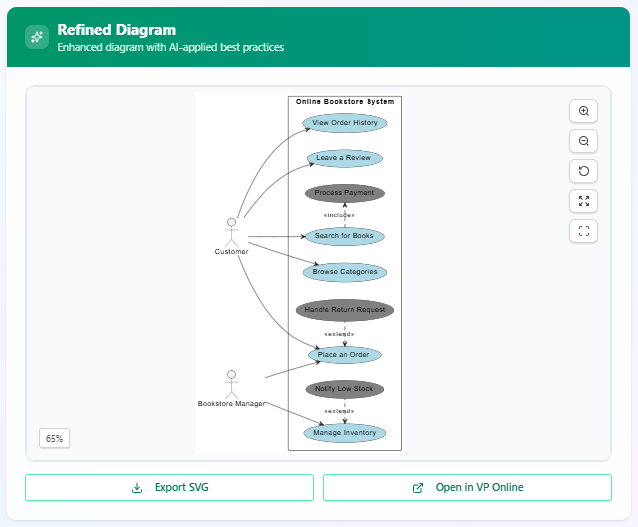The height and width of the screenshot is (527, 638).
Task: Reset the diagram view
Action: click(584, 171)
